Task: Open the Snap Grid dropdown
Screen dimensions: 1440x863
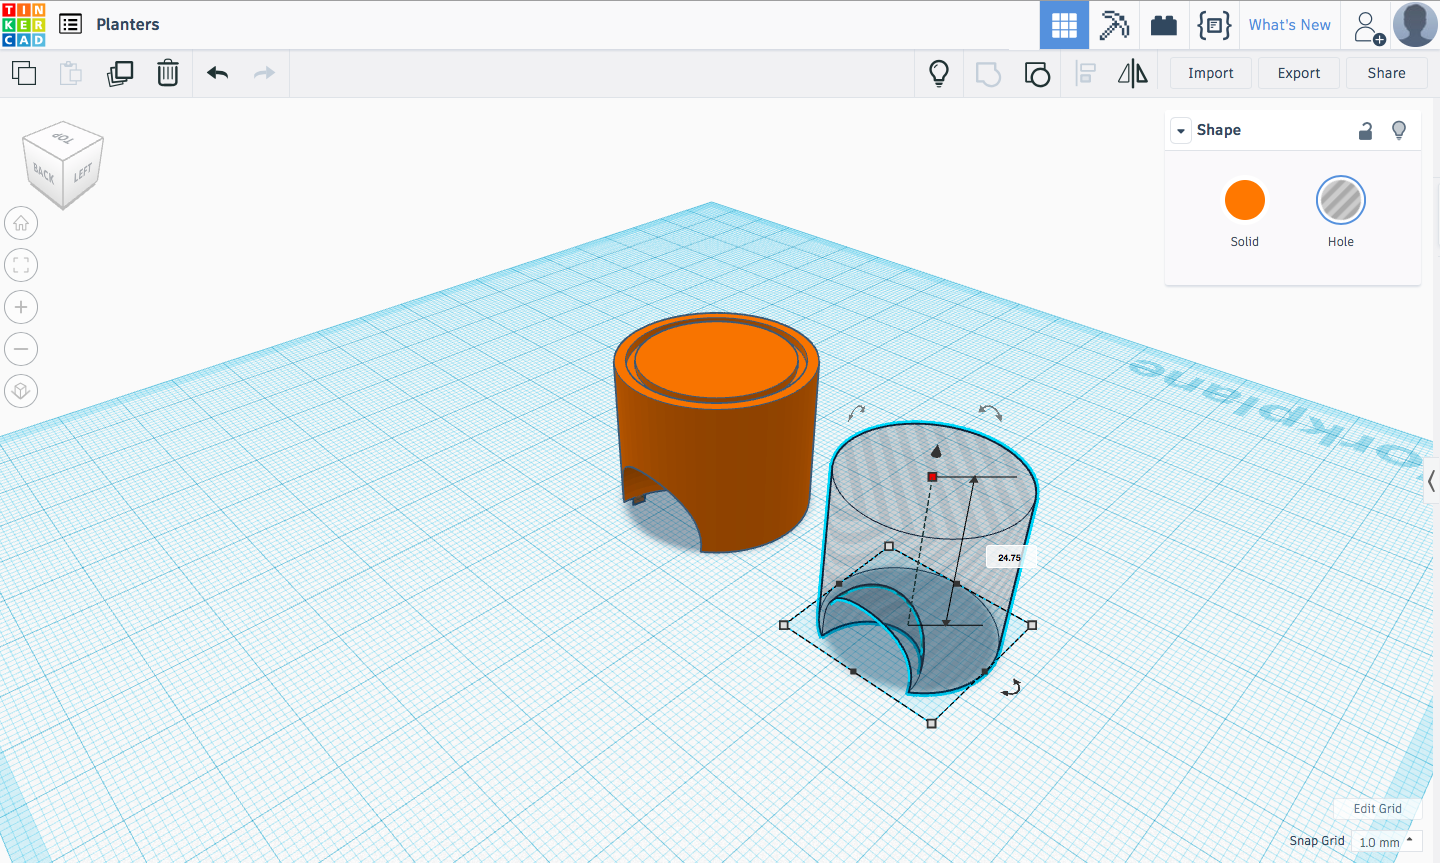Action: (x=1387, y=842)
